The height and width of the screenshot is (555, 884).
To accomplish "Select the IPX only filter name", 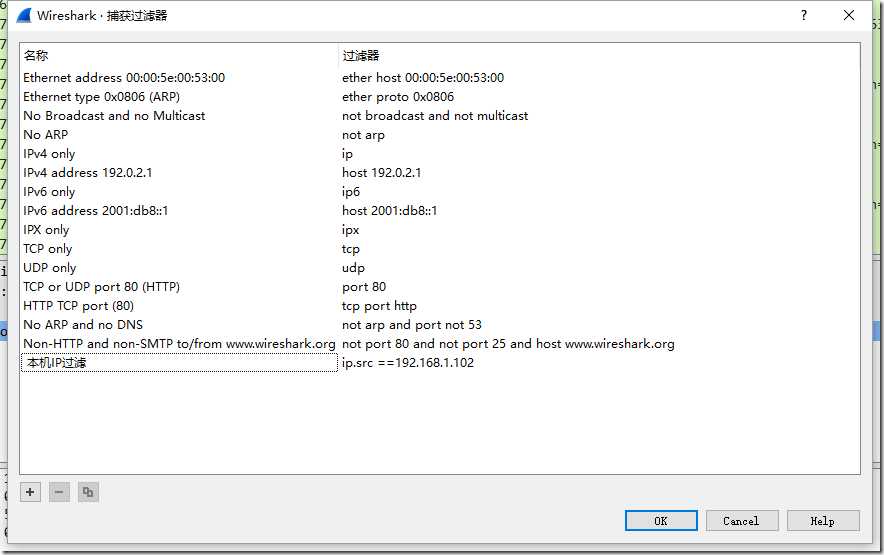I will pos(46,230).
